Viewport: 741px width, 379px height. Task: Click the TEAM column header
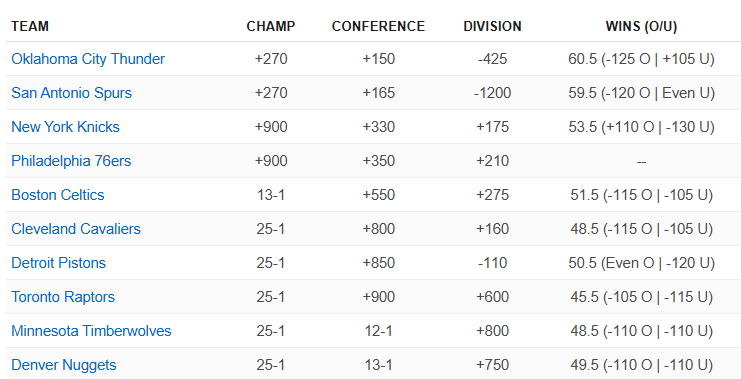coord(30,26)
